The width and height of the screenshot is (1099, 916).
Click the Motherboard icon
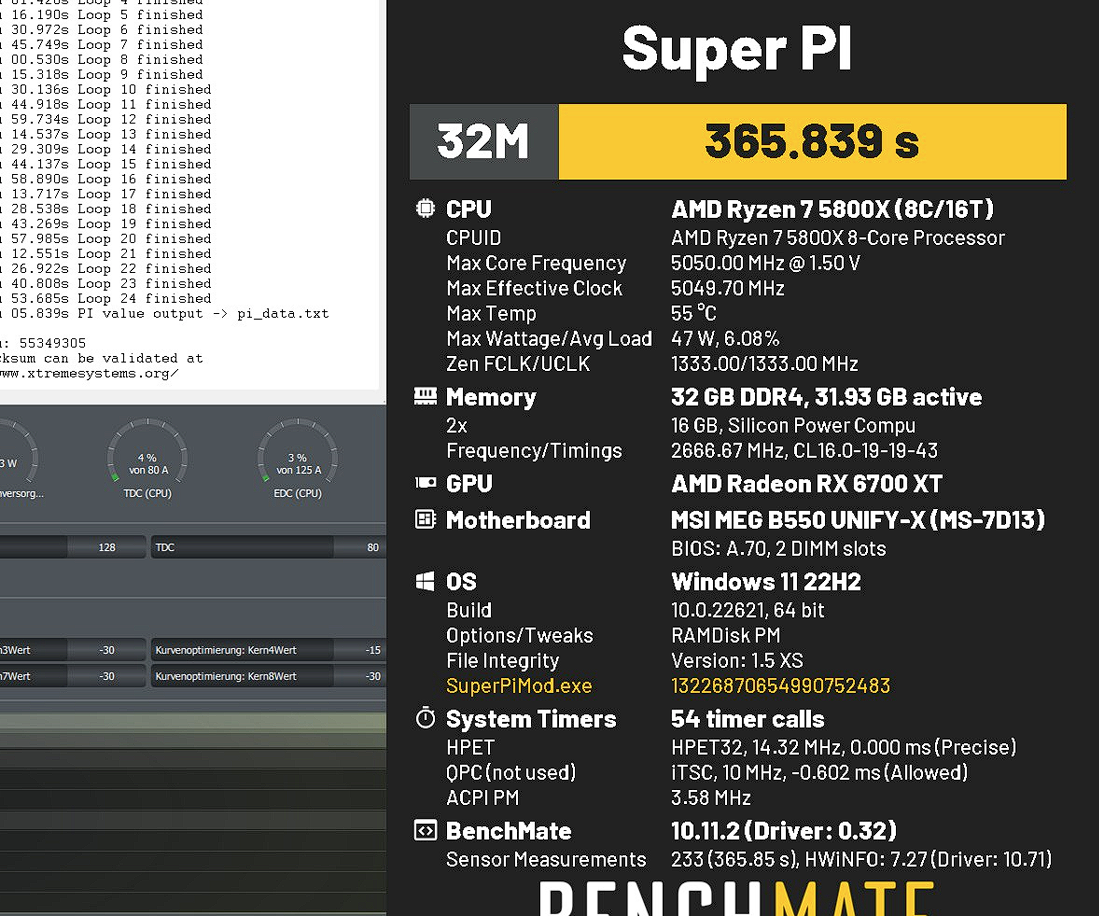pos(425,519)
